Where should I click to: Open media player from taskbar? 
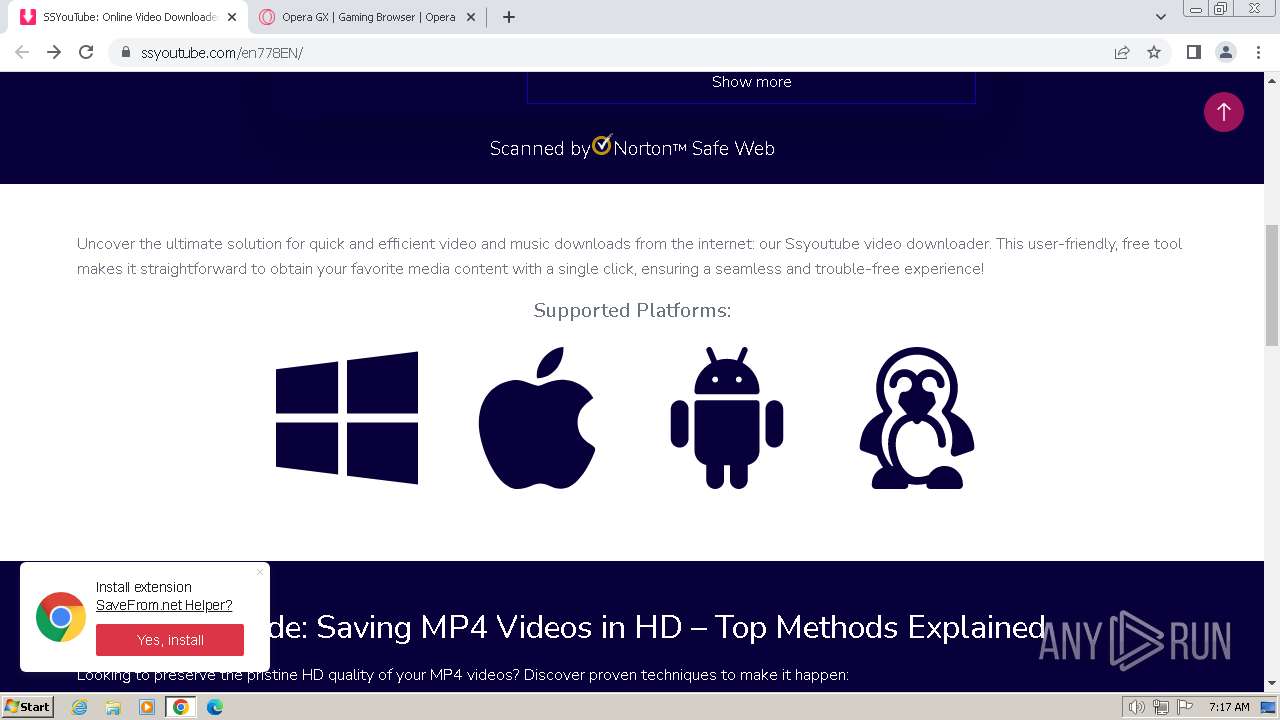[x=147, y=707]
